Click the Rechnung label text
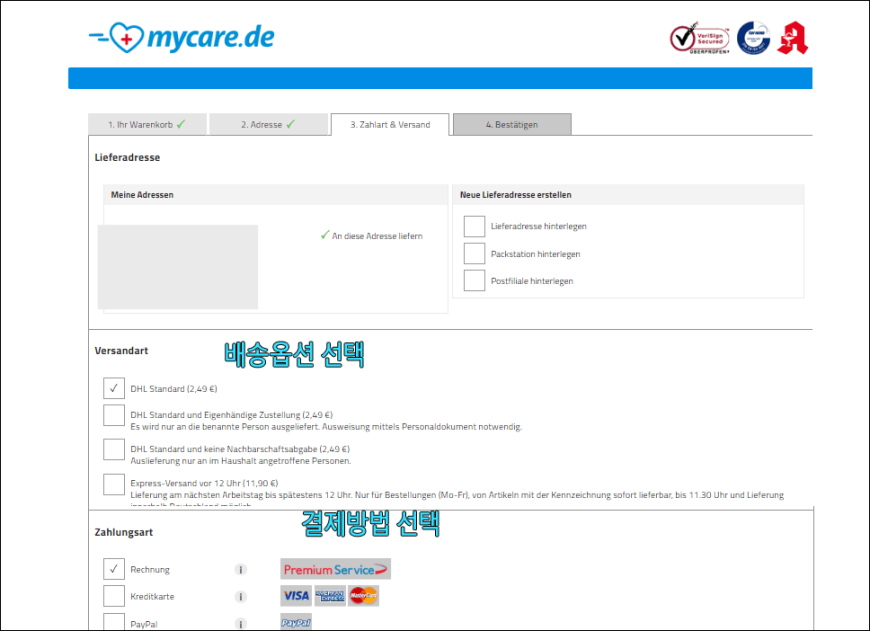Screen dimensions: 870x631 [150, 570]
